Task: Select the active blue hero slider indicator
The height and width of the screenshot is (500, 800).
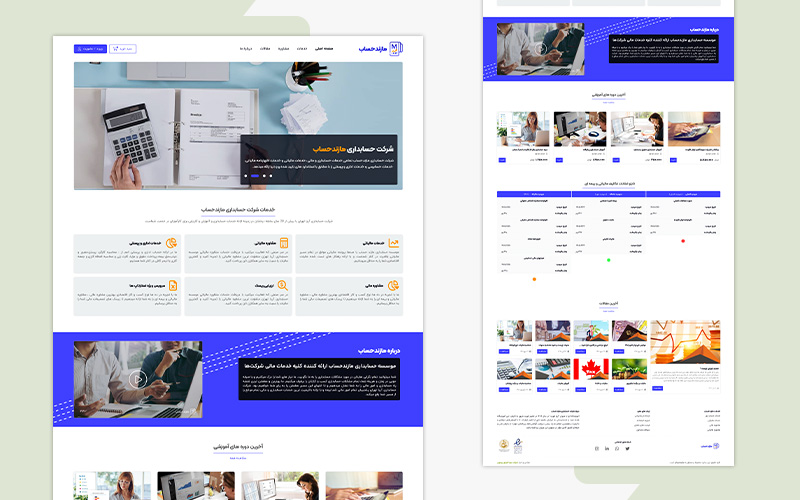Action: coord(255,176)
